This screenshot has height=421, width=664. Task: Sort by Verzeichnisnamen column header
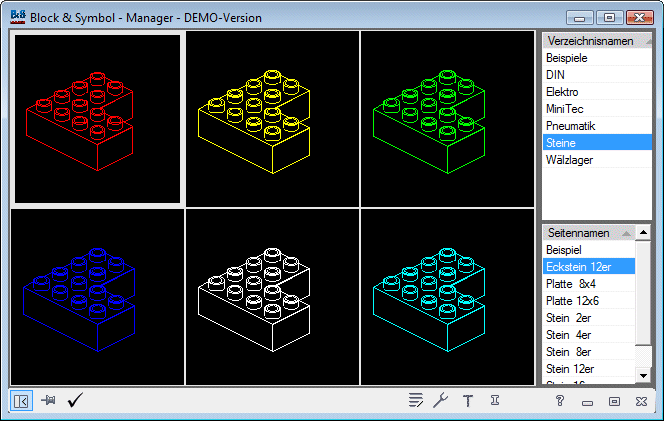[x=597, y=41]
